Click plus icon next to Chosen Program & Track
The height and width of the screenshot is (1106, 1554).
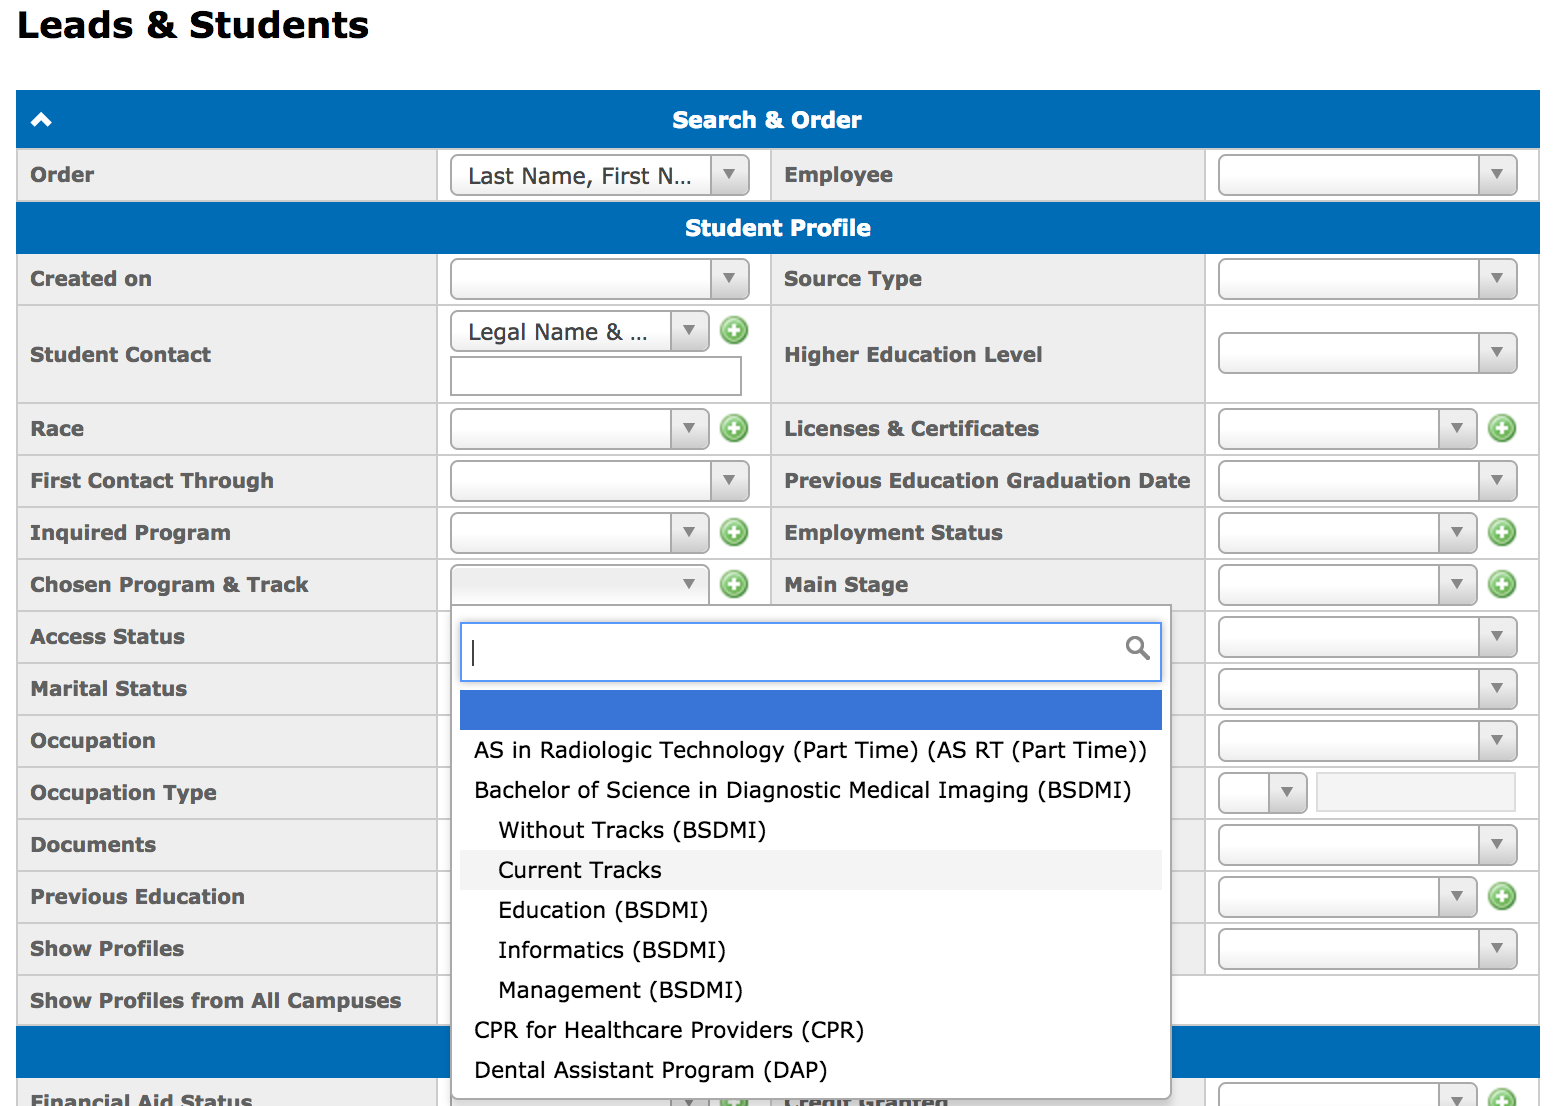734,584
